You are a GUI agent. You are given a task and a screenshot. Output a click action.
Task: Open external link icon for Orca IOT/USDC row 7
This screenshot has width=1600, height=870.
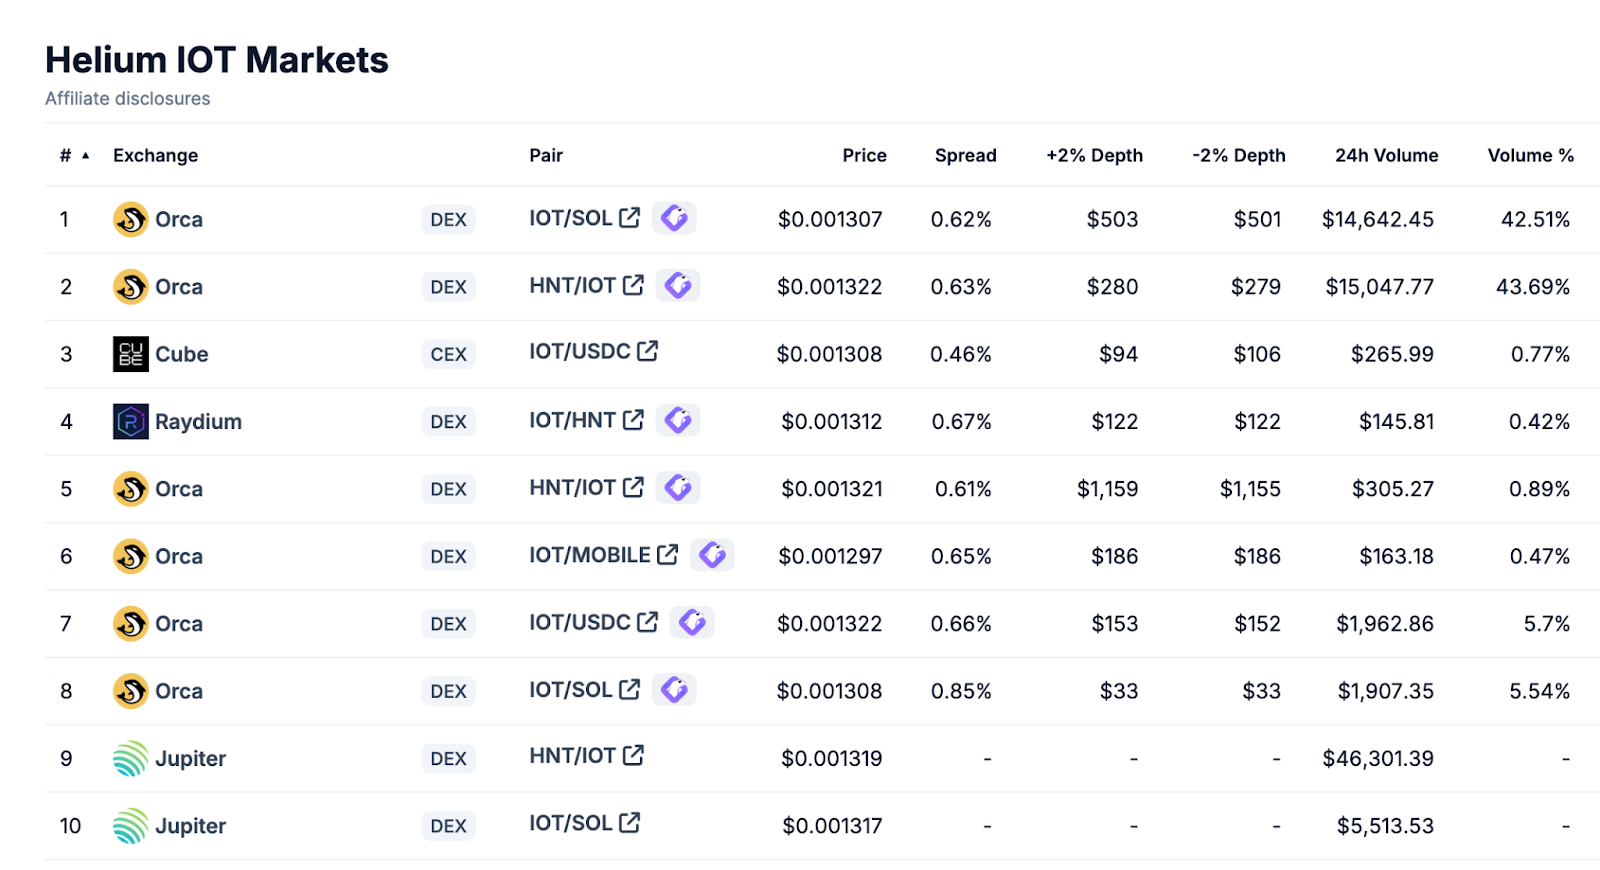[647, 622]
